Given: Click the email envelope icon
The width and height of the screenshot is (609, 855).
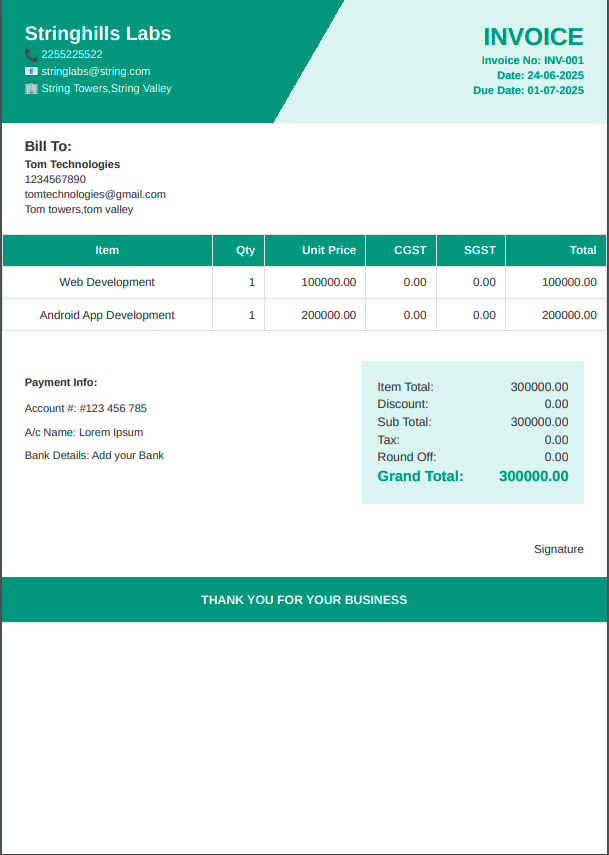Looking at the screenshot, I should [x=31, y=72].
